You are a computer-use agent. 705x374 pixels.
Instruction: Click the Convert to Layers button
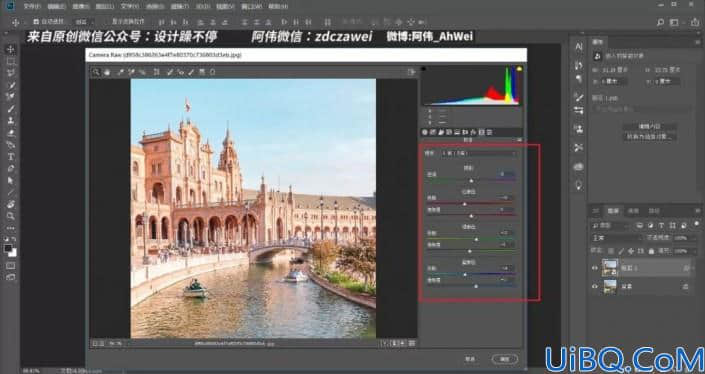tap(649, 137)
